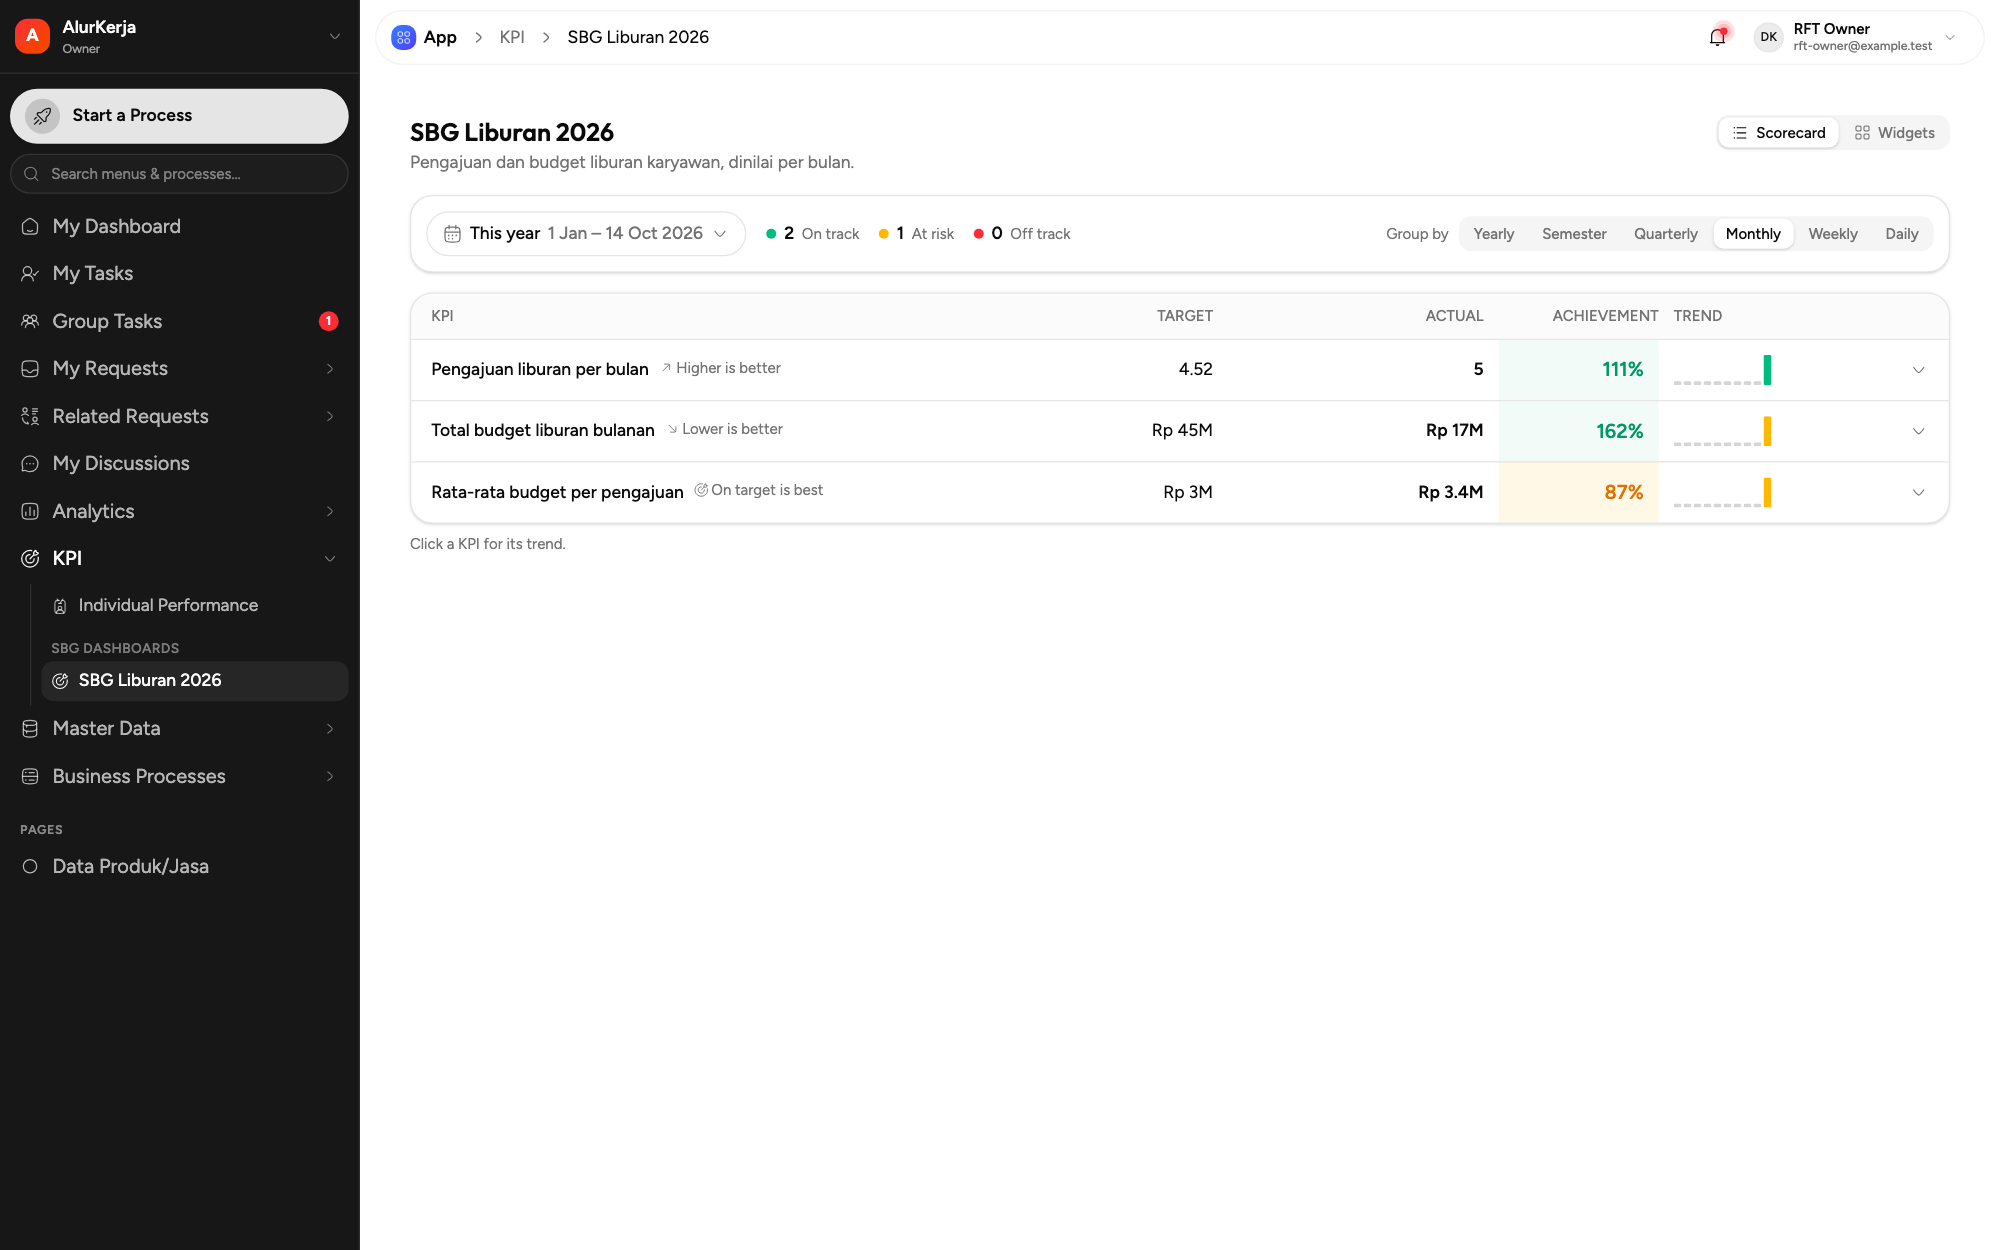
Task: Open the This year date range dropdown
Action: [586, 234]
